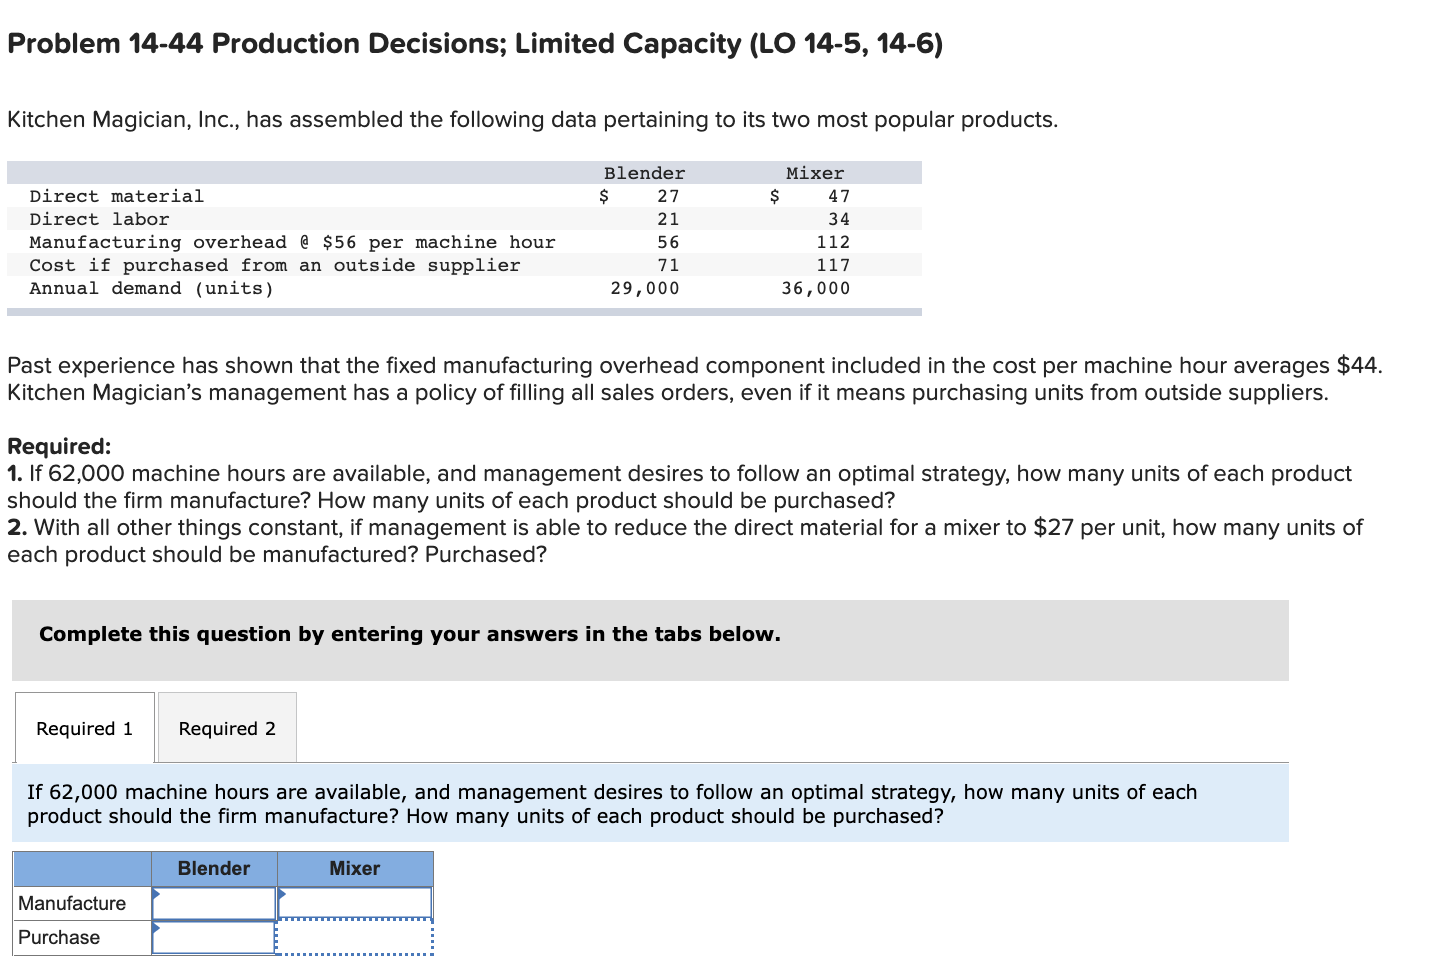
Task: Click the blue triangle in Mixer Manufacture cell
Action: pos(283,894)
